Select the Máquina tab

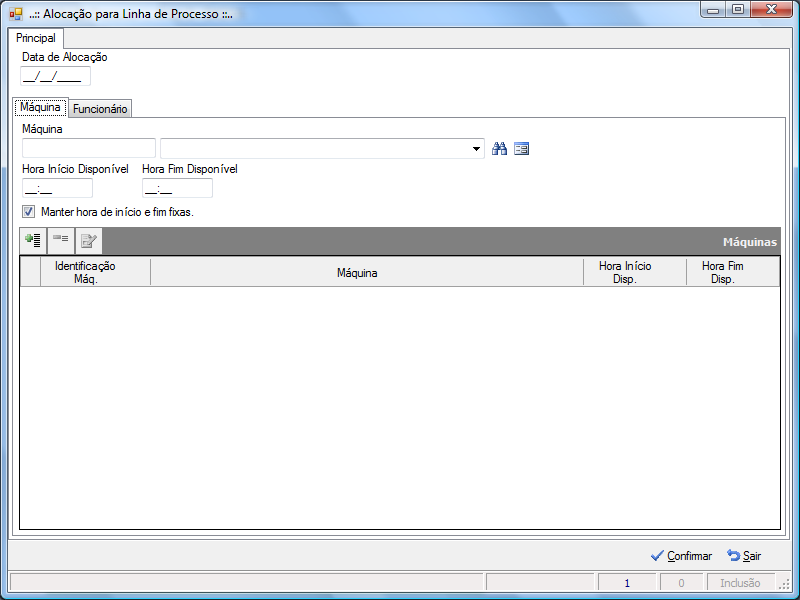(x=40, y=107)
